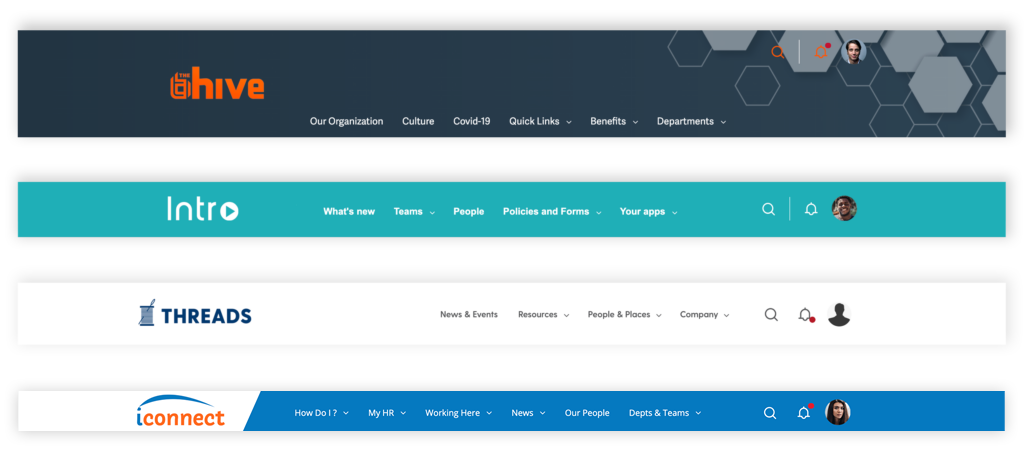
Task: Open user avatar in Hive header
Action: pyautogui.click(x=854, y=52)
